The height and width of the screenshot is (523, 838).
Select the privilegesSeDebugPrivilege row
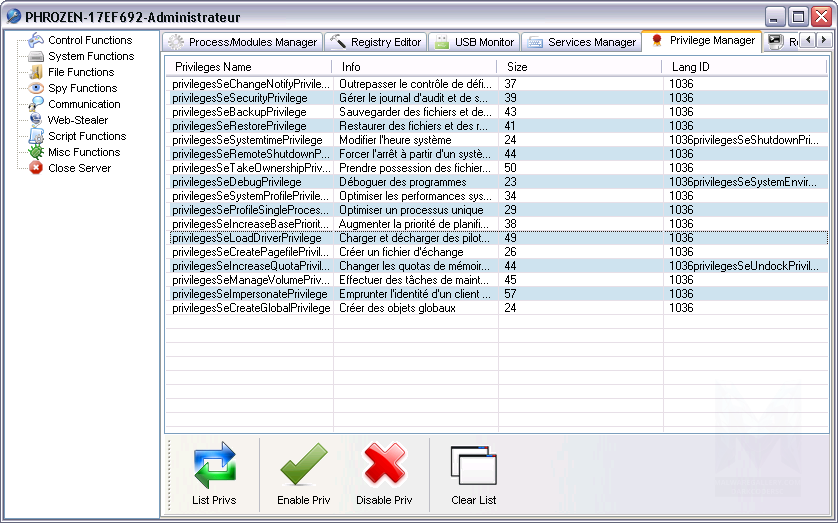tap(237, 182)
